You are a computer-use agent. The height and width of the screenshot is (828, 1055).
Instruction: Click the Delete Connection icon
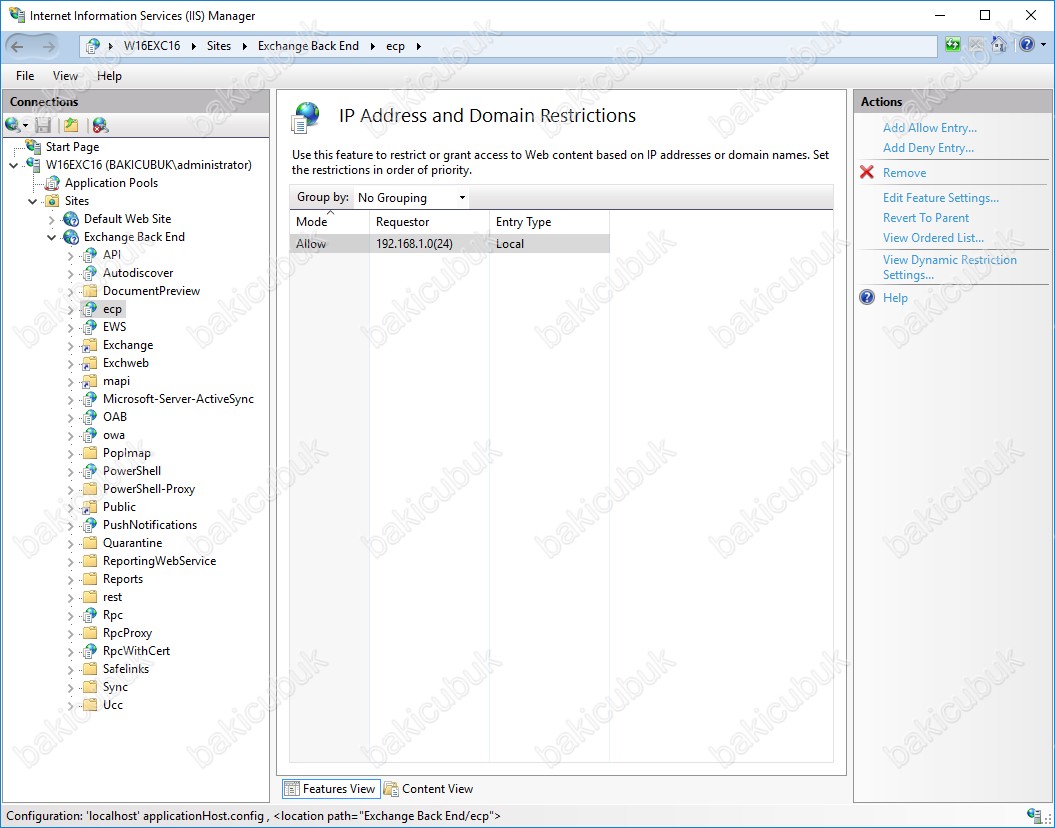(100, 125)
